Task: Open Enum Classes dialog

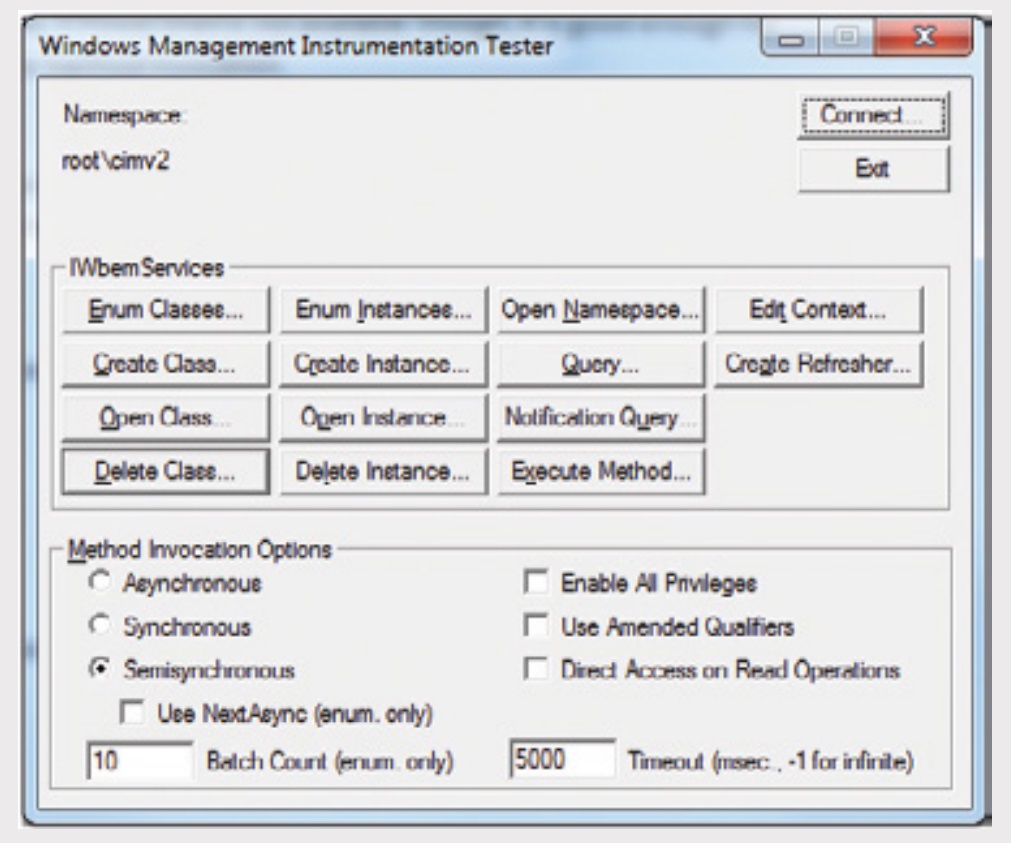Action: 165,312
